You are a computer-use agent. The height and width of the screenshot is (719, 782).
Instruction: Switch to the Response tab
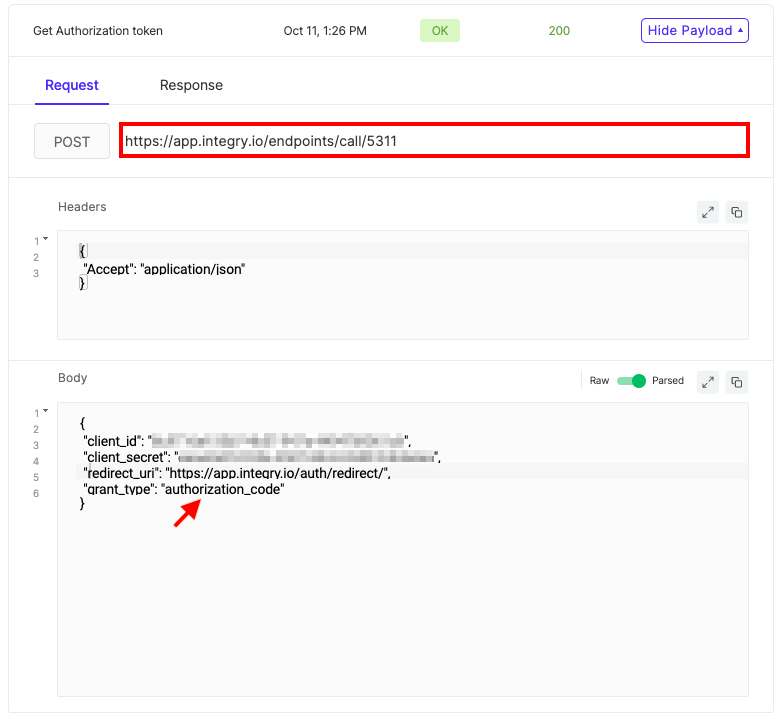(x=191, y=85)
